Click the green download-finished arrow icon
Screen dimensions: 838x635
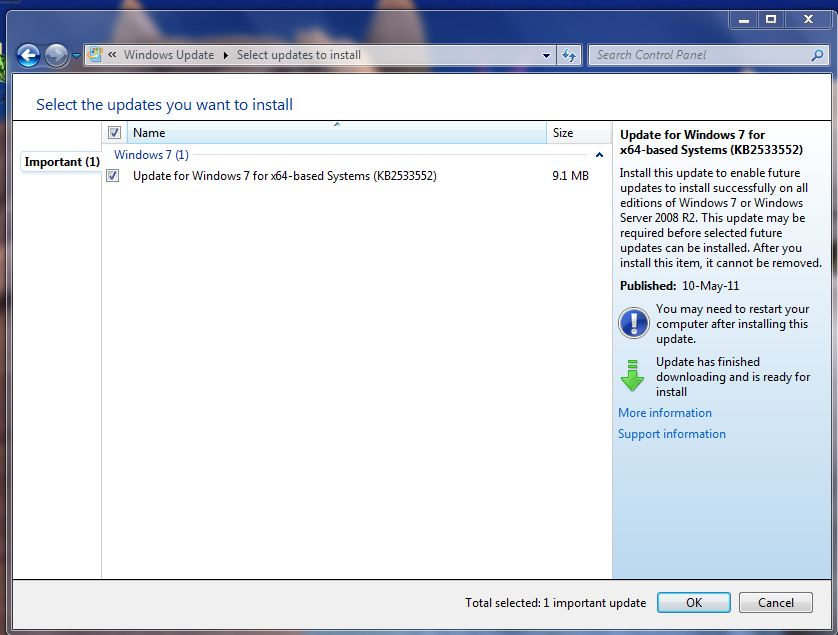point(633,377)
